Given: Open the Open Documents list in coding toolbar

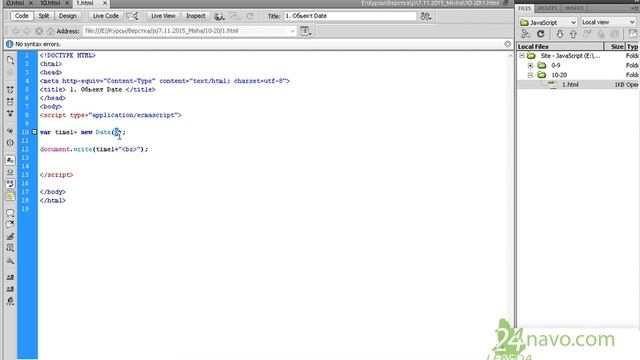Looking at the screenshot, I should click(10, 60).
